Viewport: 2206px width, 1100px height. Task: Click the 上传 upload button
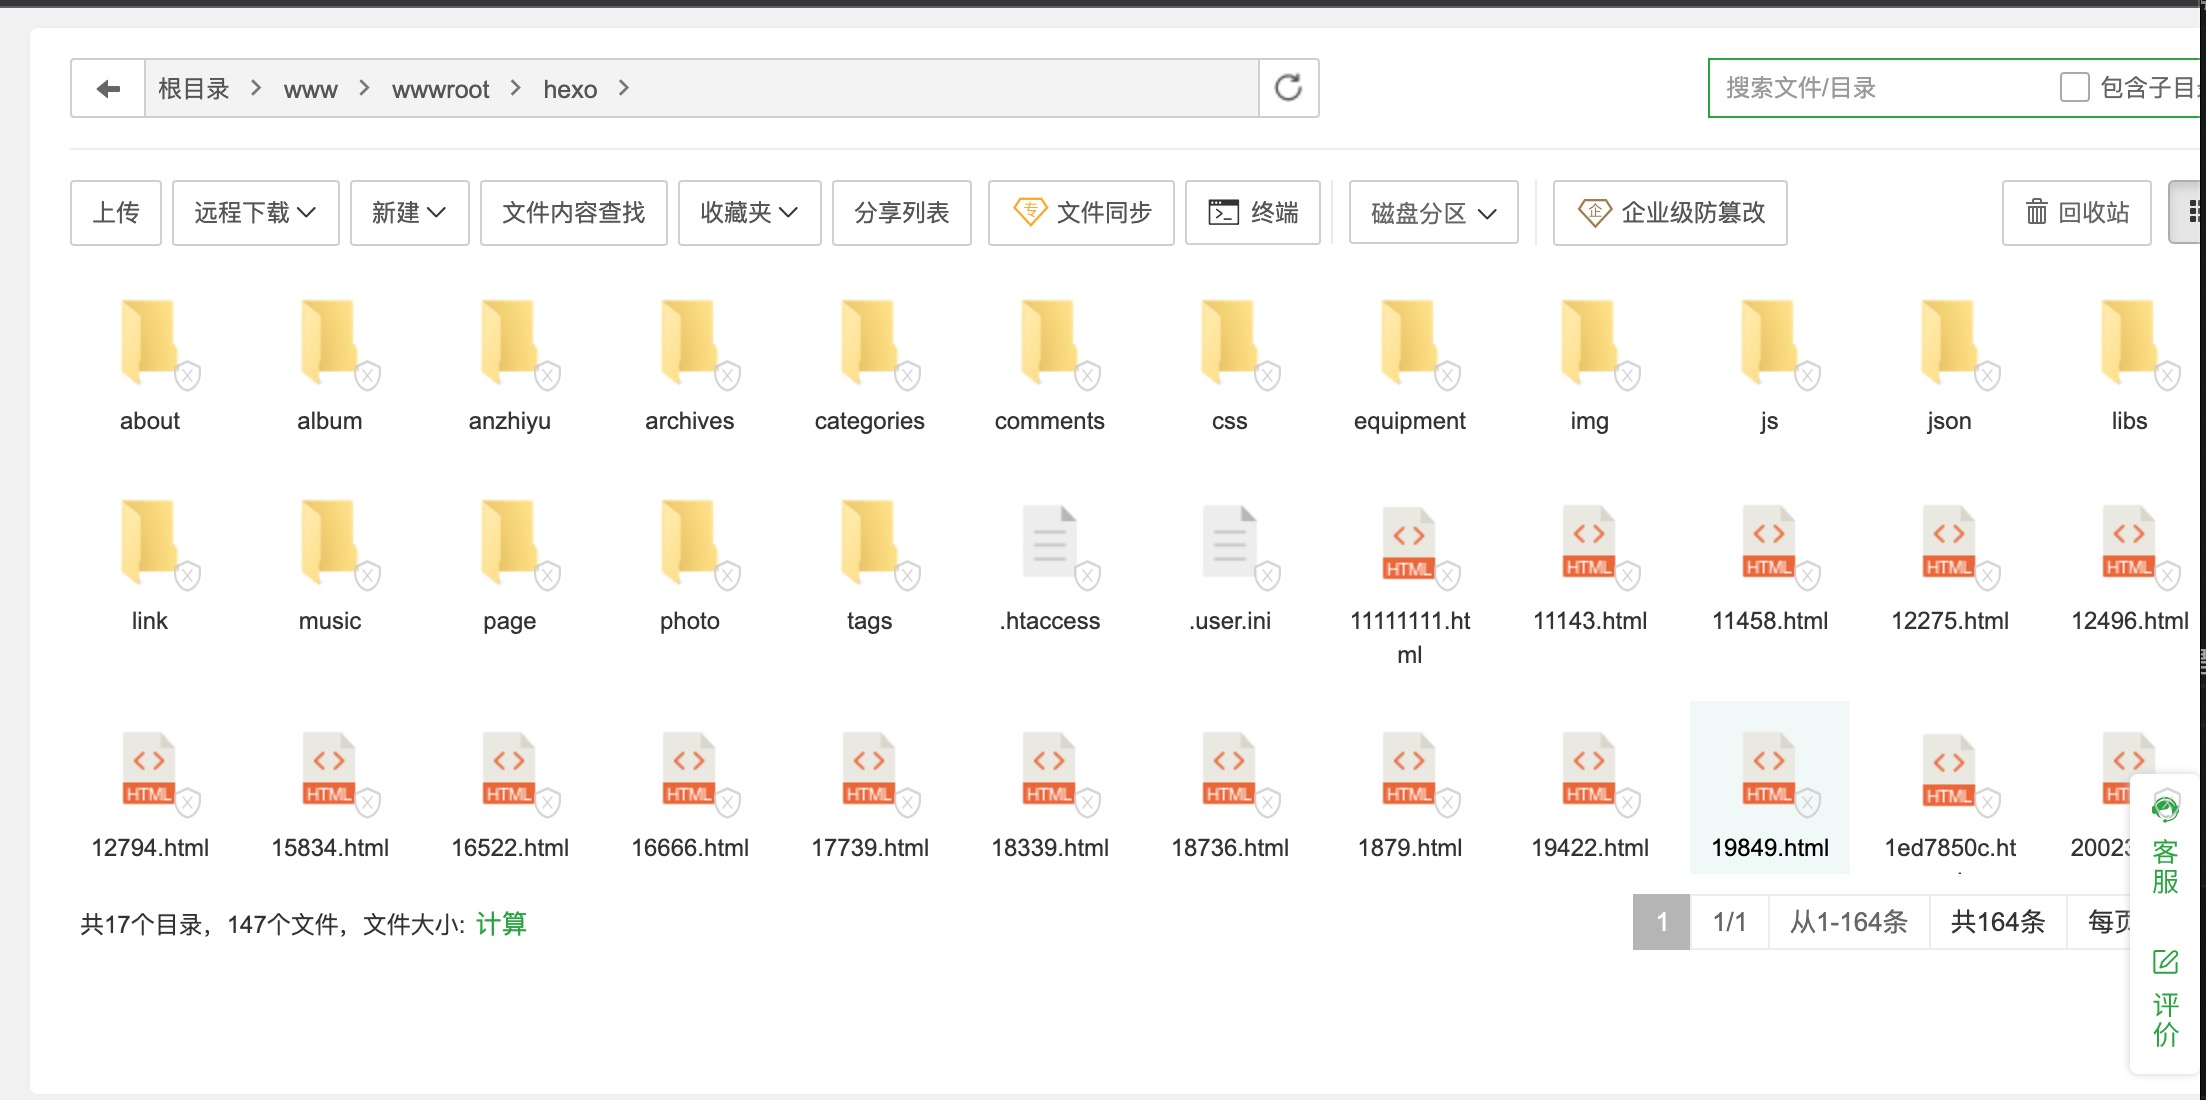[x=115, y=212]
